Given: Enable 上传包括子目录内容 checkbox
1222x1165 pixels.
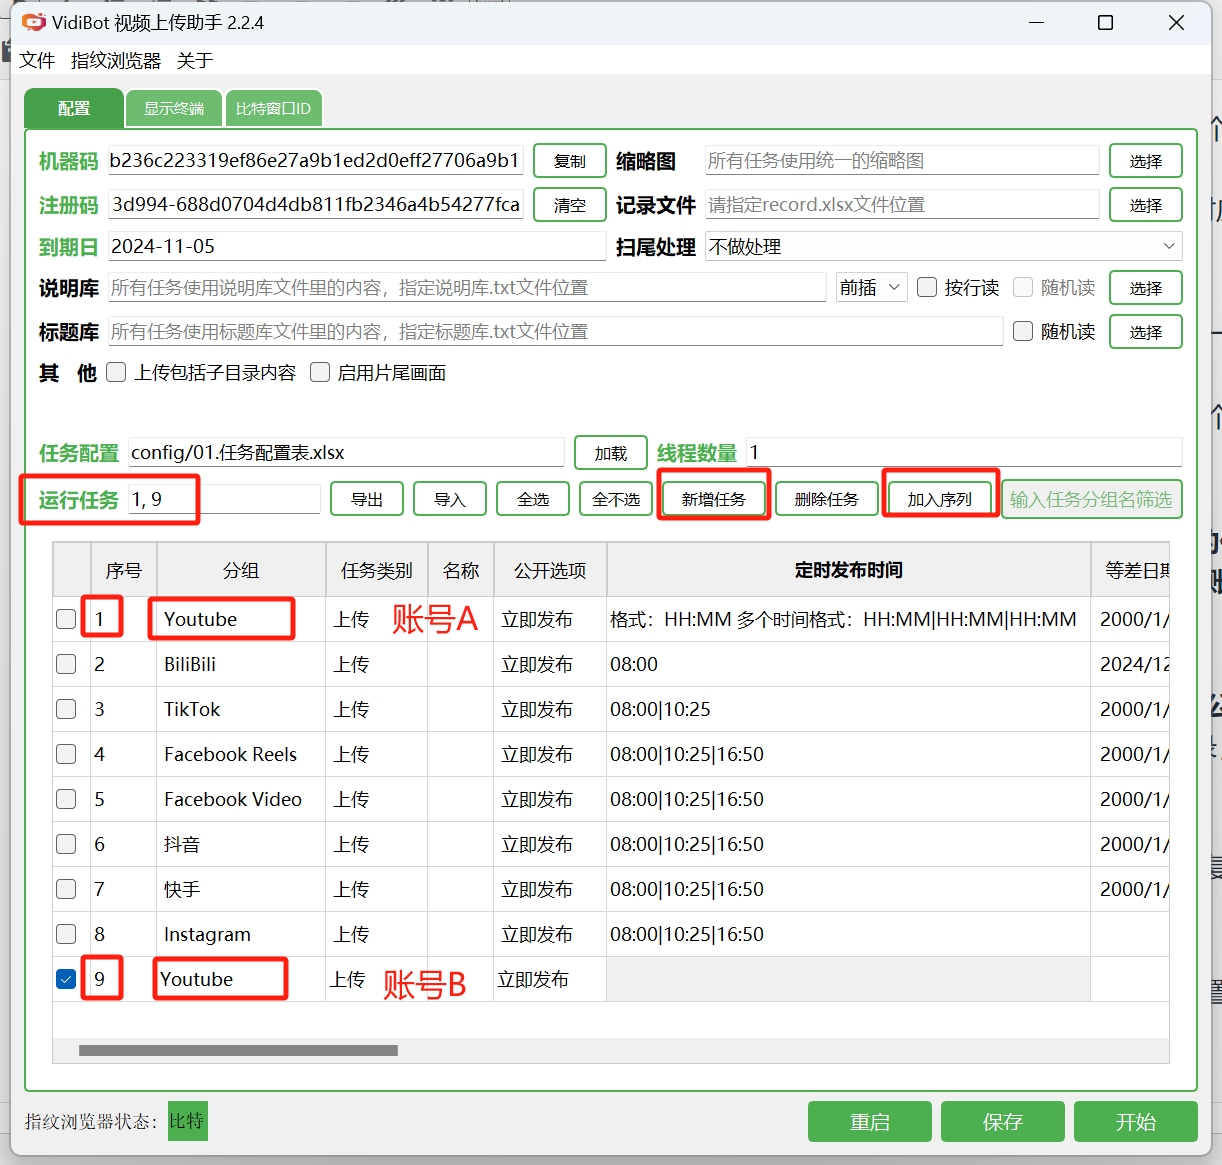Looking at the screenshot, I should click(117, 372).
